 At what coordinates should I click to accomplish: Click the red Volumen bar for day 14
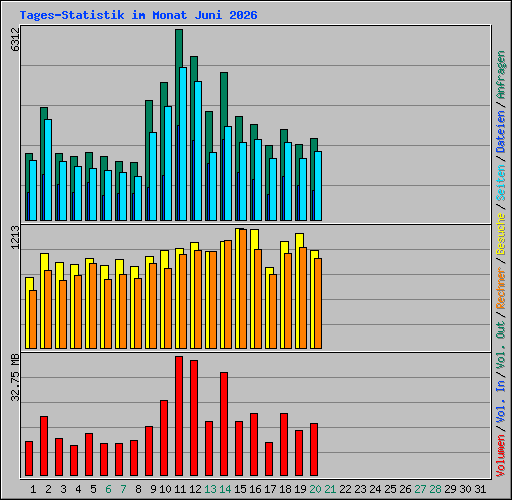(224, 424)
